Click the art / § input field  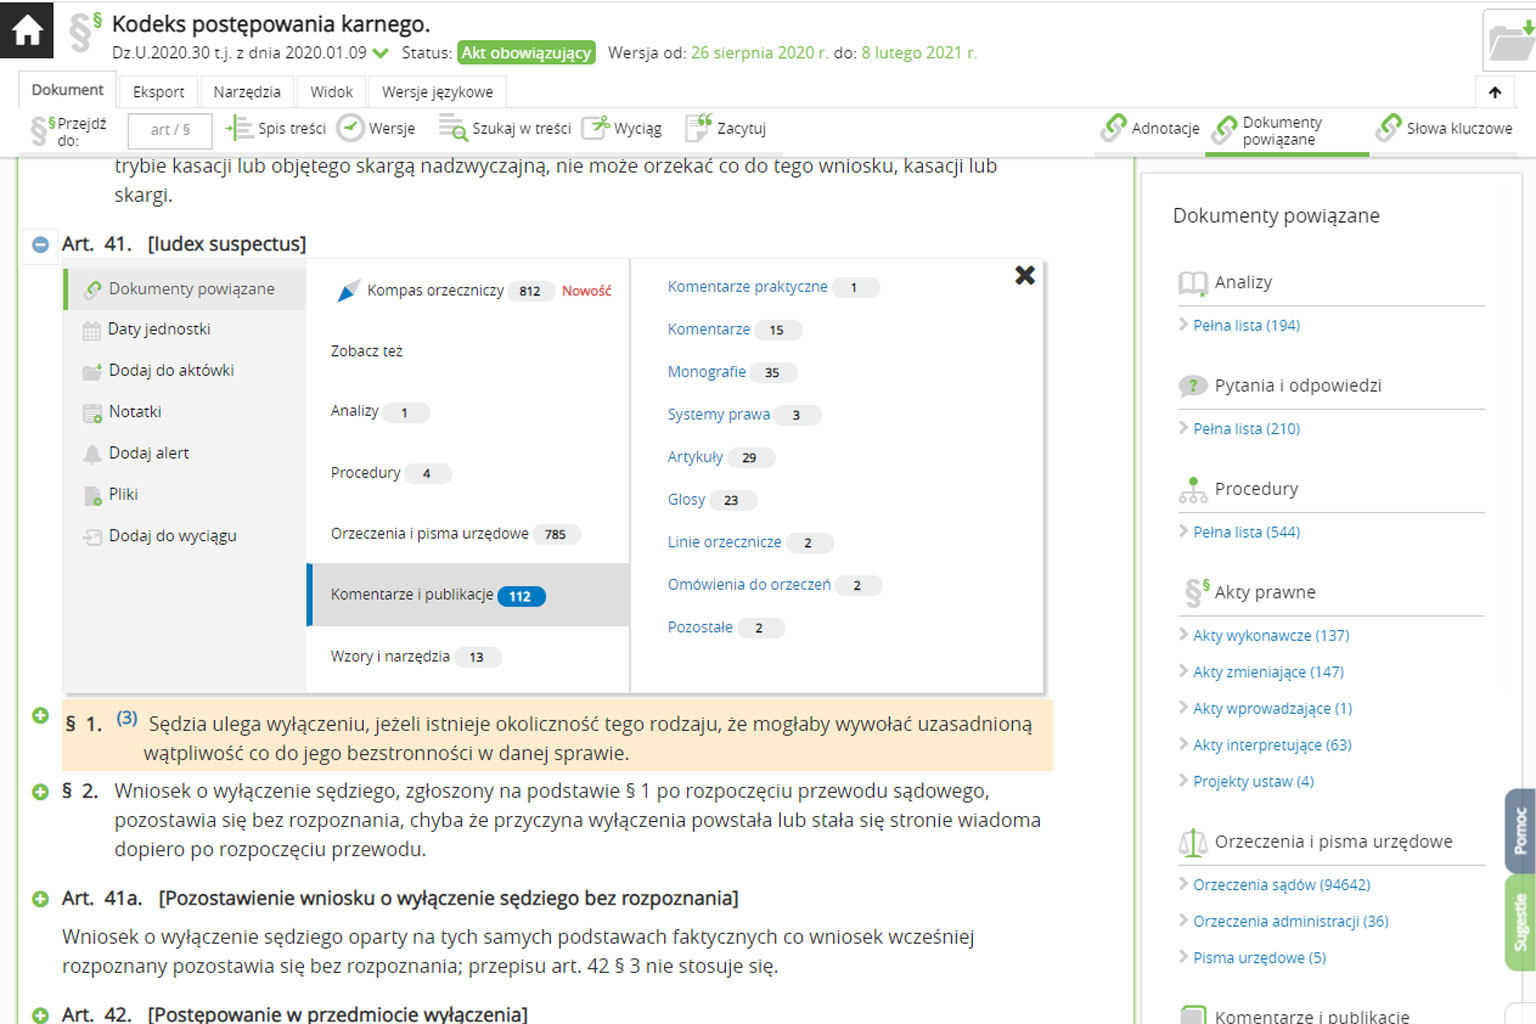coord(170,130)
